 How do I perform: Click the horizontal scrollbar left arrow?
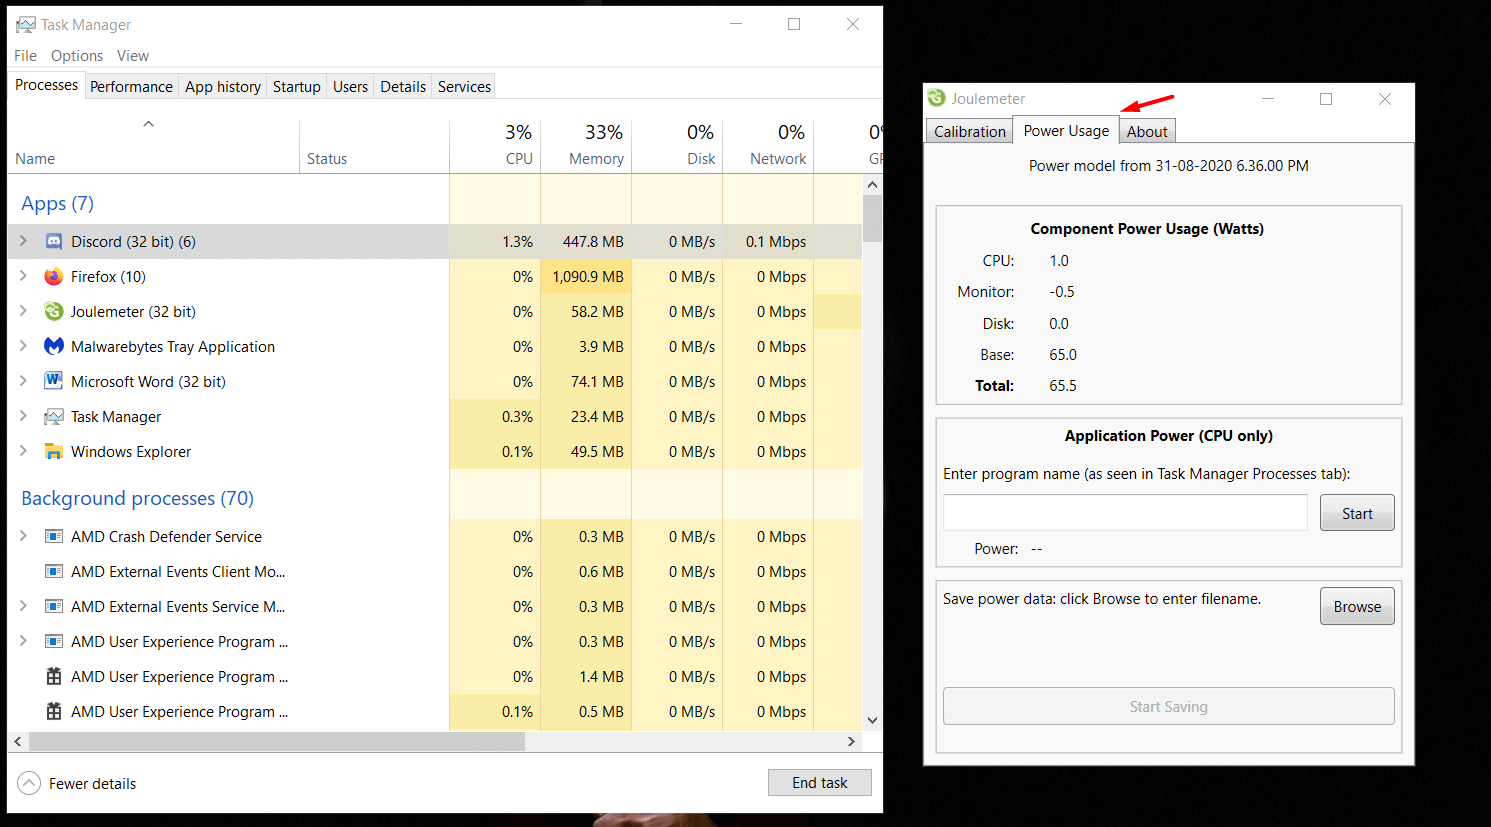[17, 742]
